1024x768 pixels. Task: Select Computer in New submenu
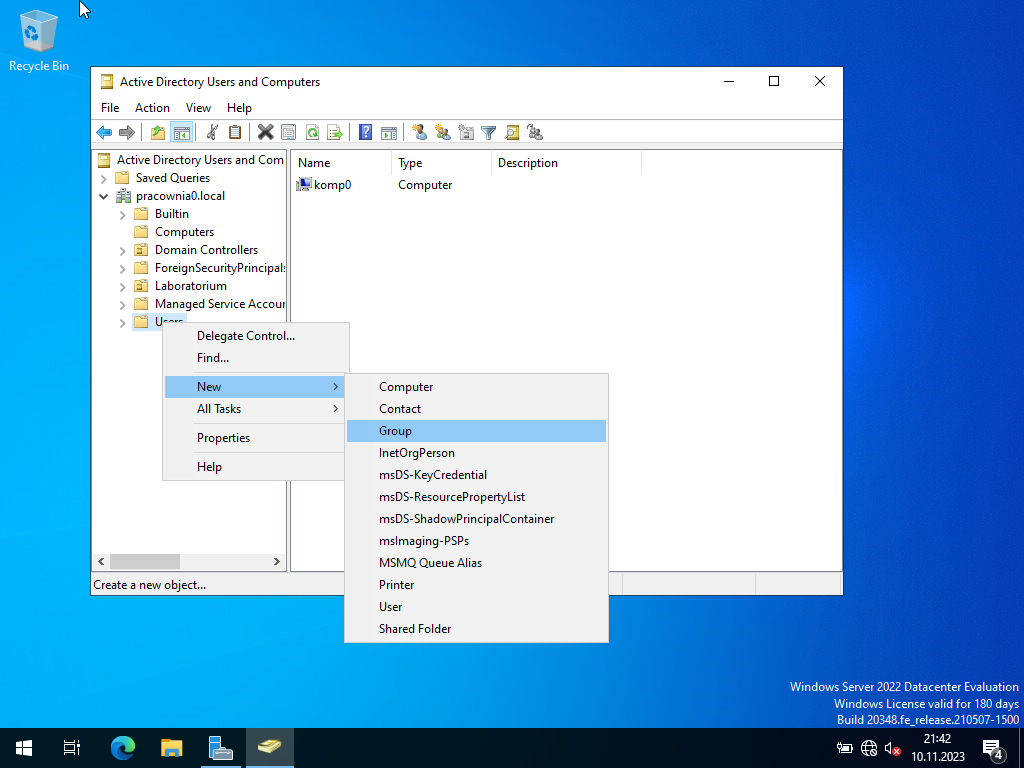click(x=476, y=387)
